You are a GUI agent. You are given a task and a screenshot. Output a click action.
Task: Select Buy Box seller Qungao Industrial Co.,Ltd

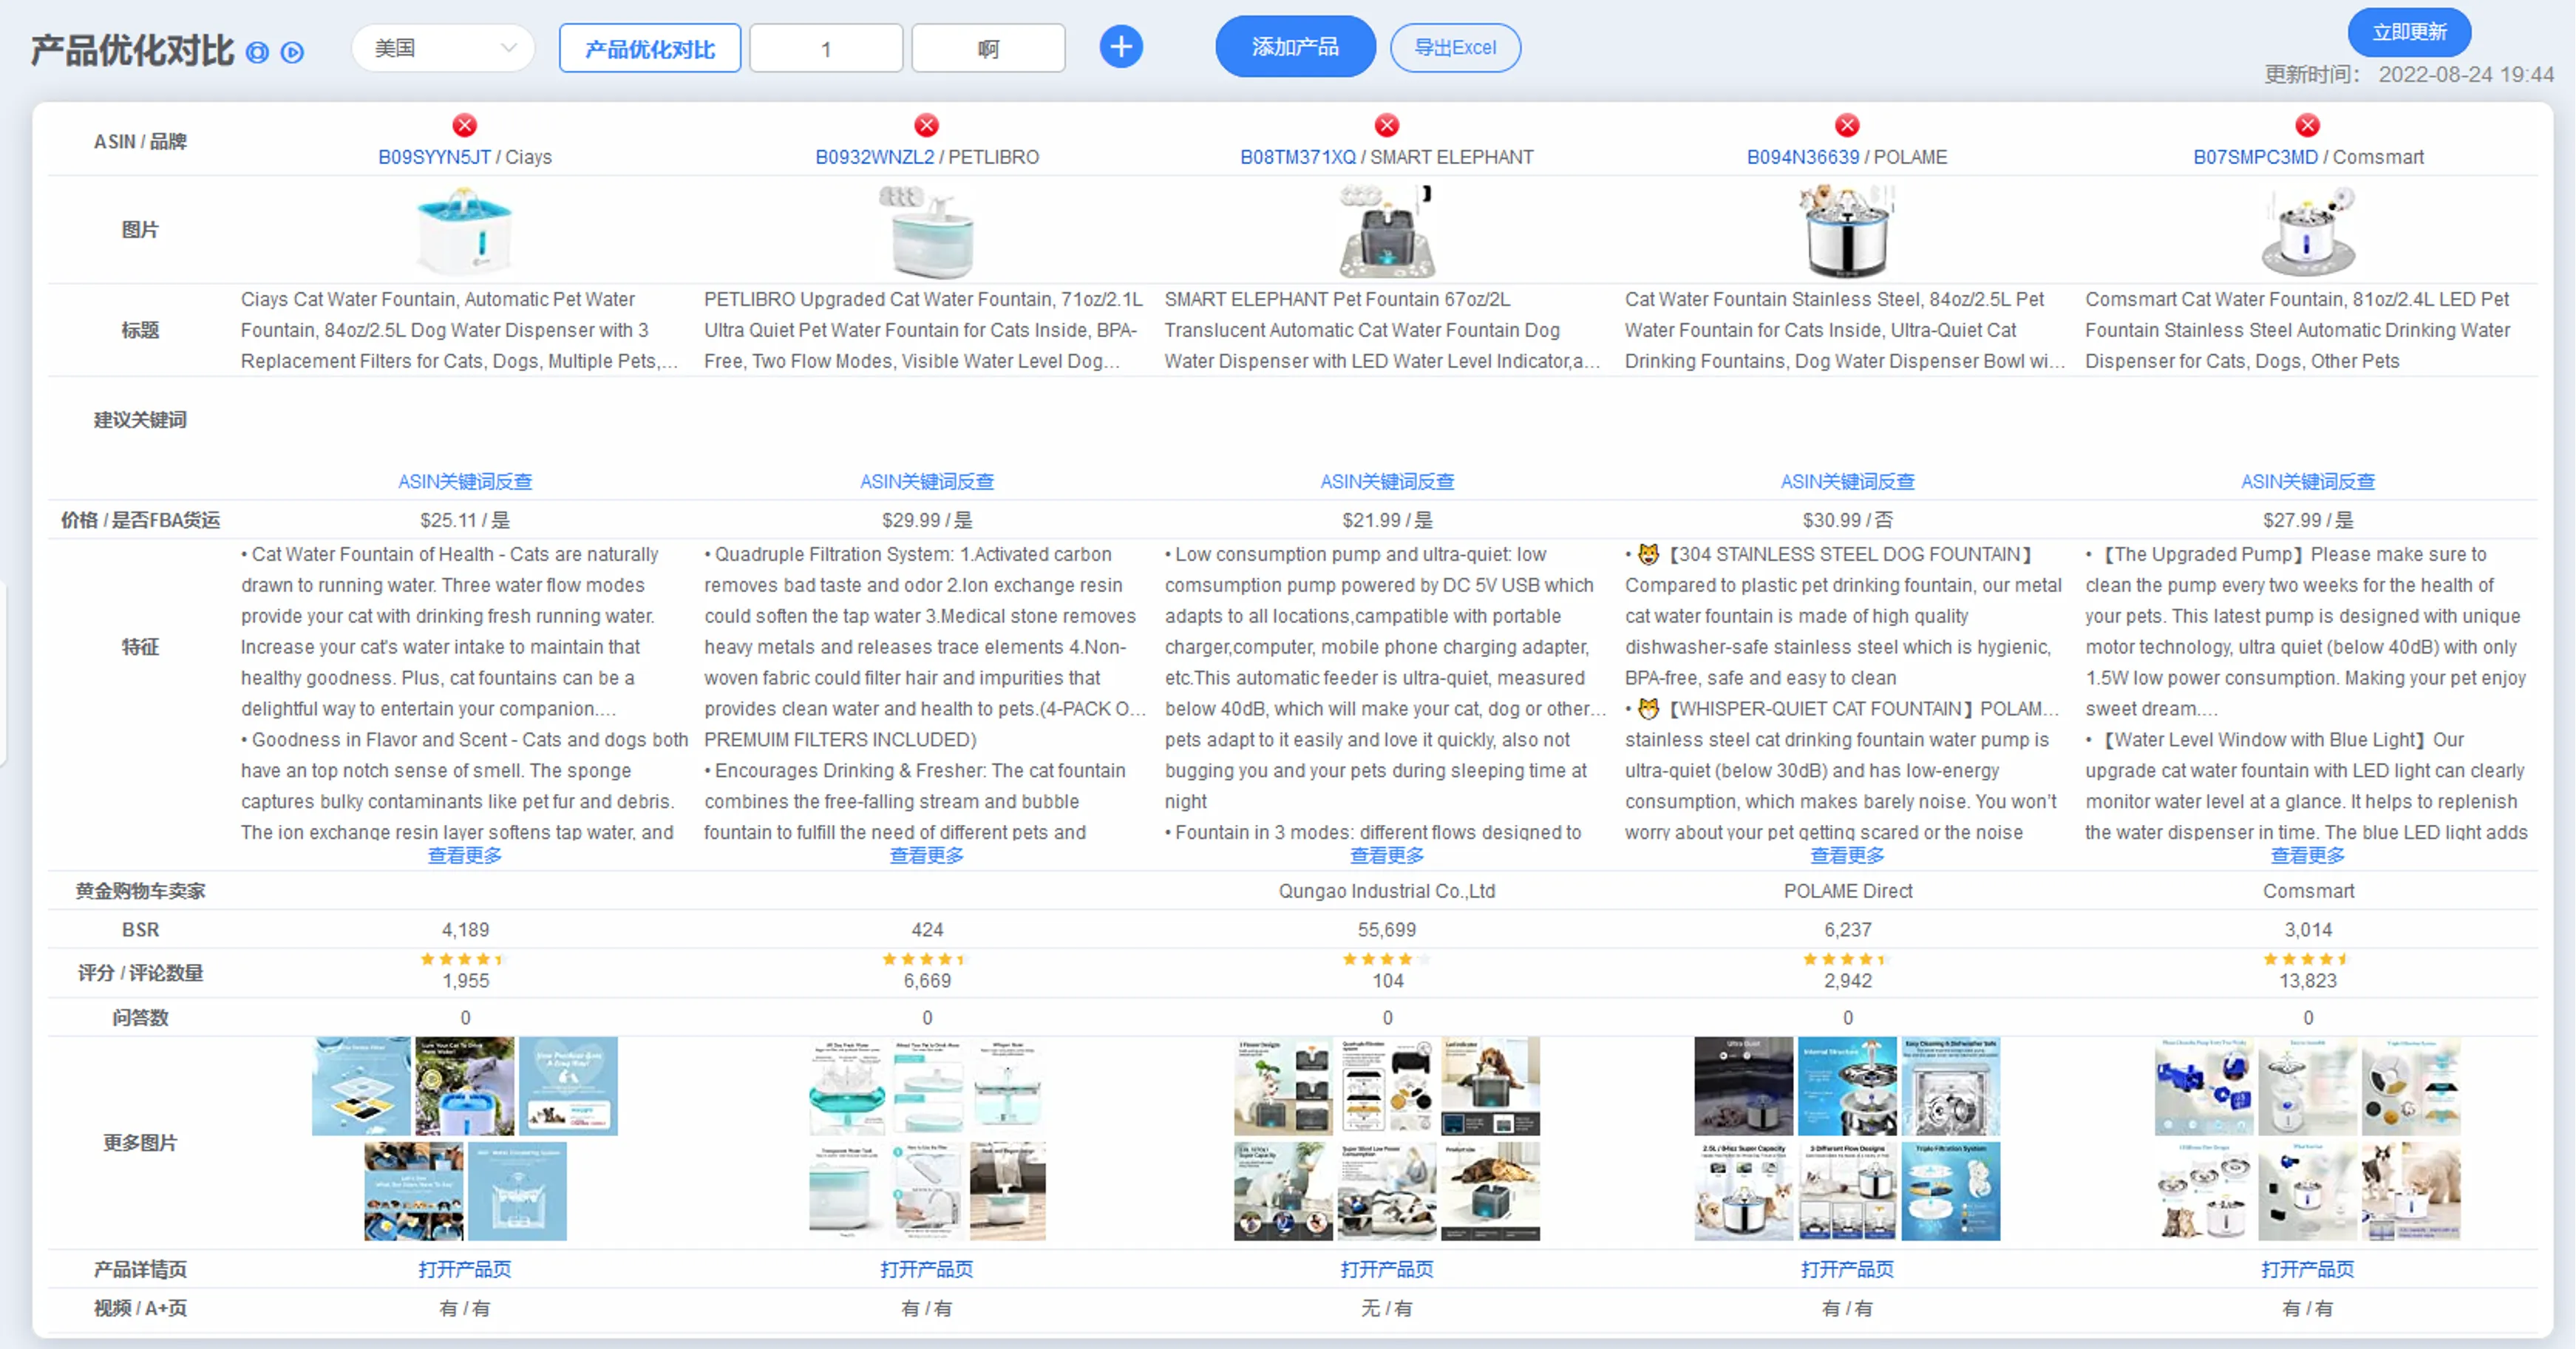[1387, 891]
